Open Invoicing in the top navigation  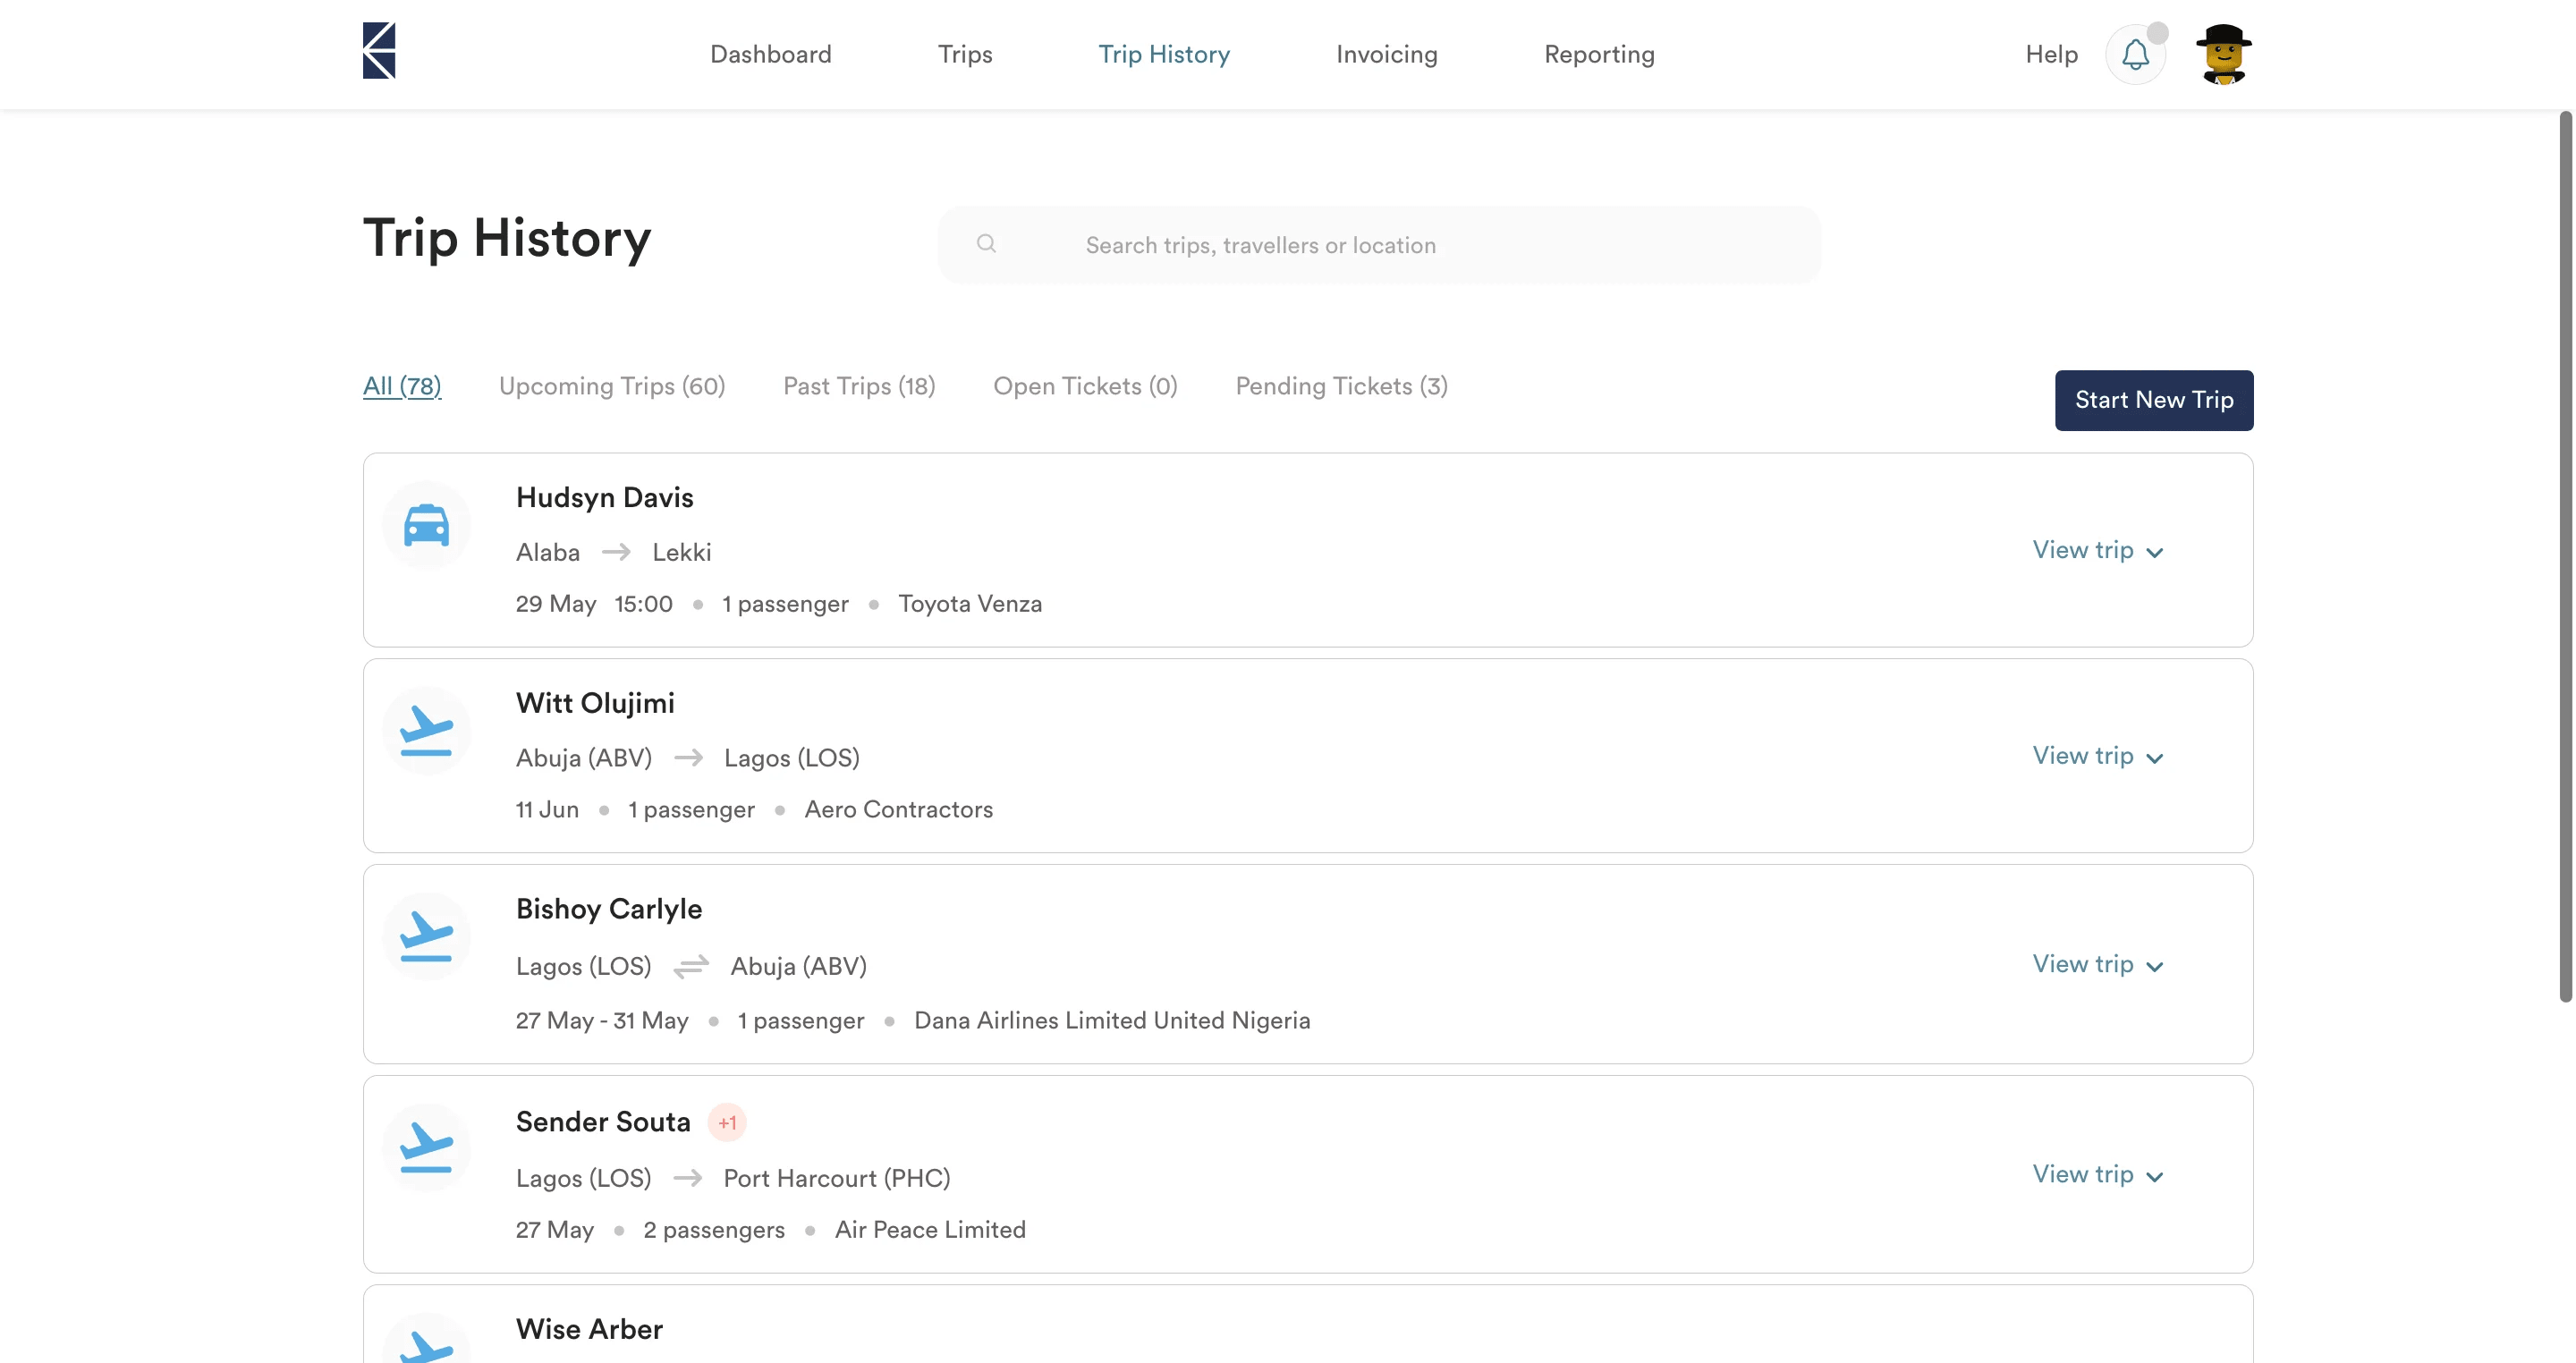[x=1386, y=54]
